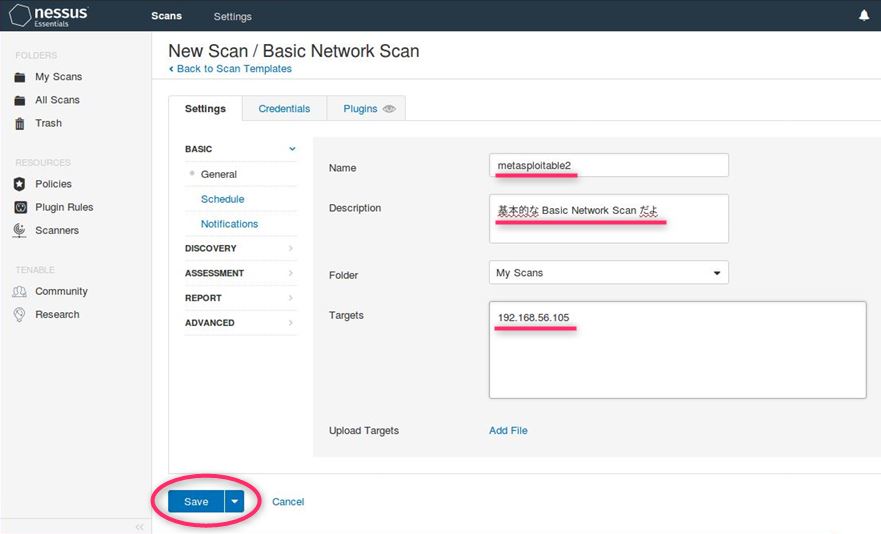881x534 pixels.
Task: Switch to the Credentials tab
Action: (284, 108)
